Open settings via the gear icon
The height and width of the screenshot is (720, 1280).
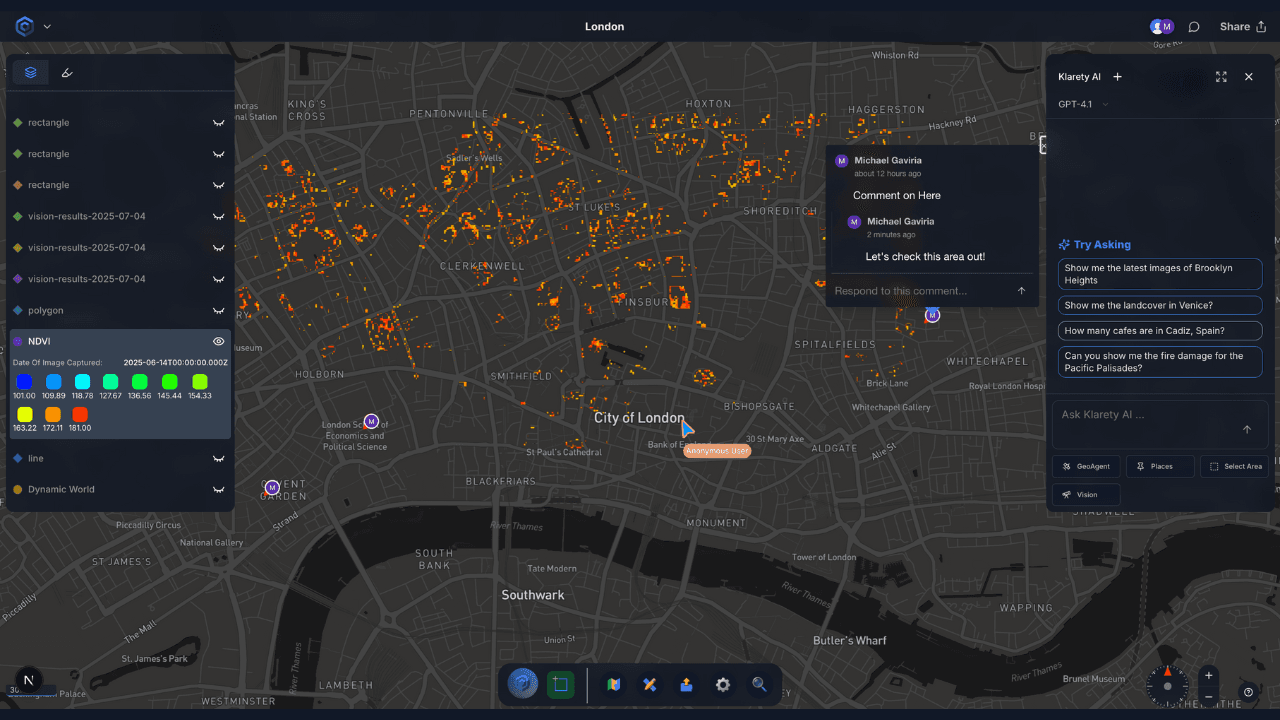(722, 685)
